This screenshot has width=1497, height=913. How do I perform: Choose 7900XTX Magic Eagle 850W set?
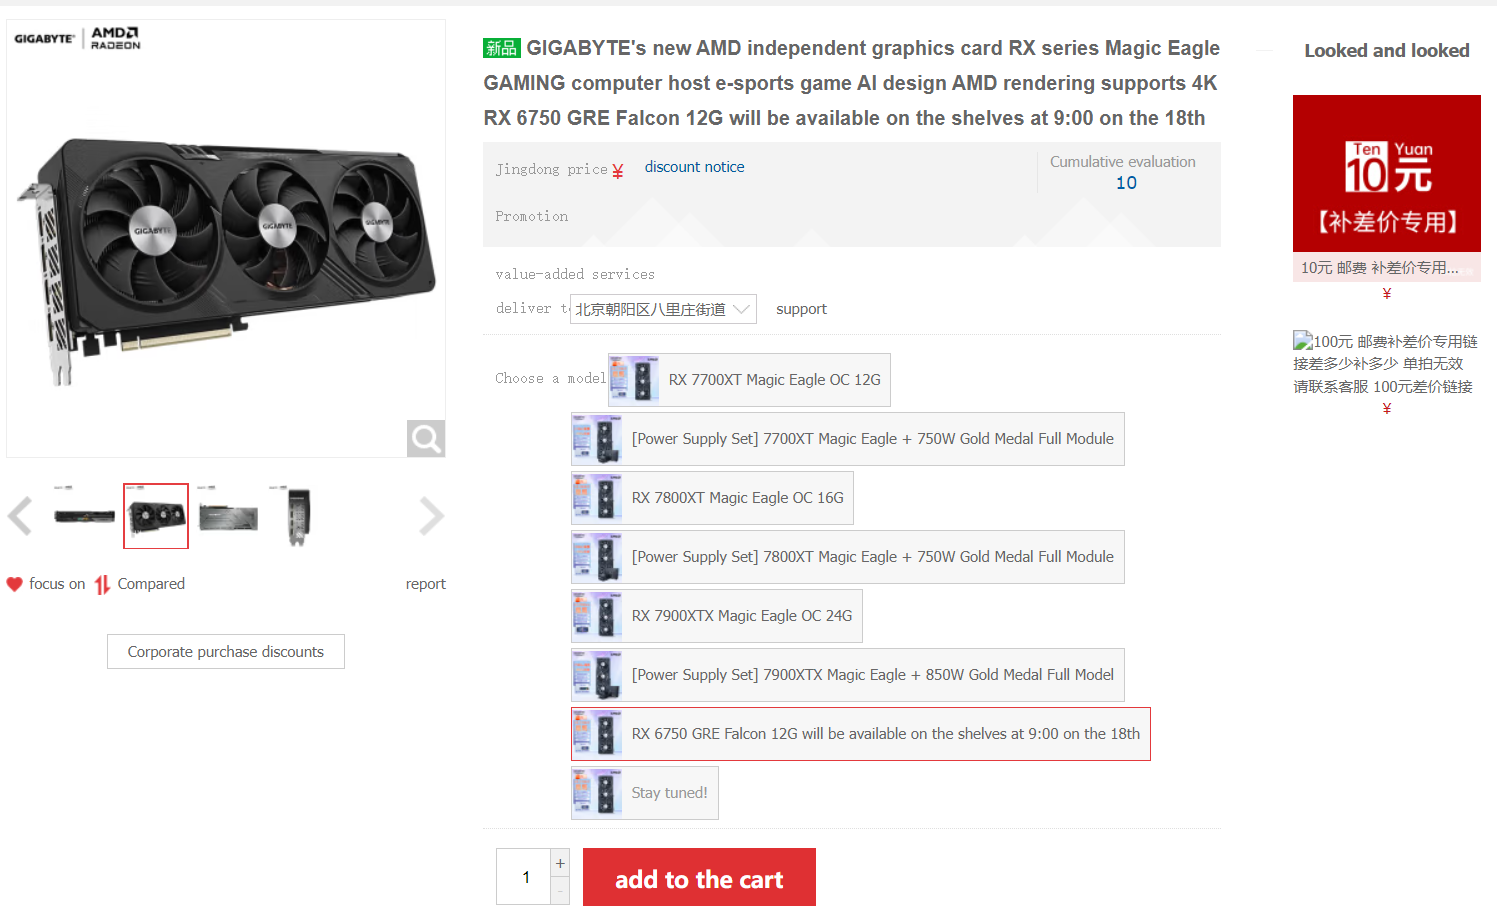tap(848, 675)
